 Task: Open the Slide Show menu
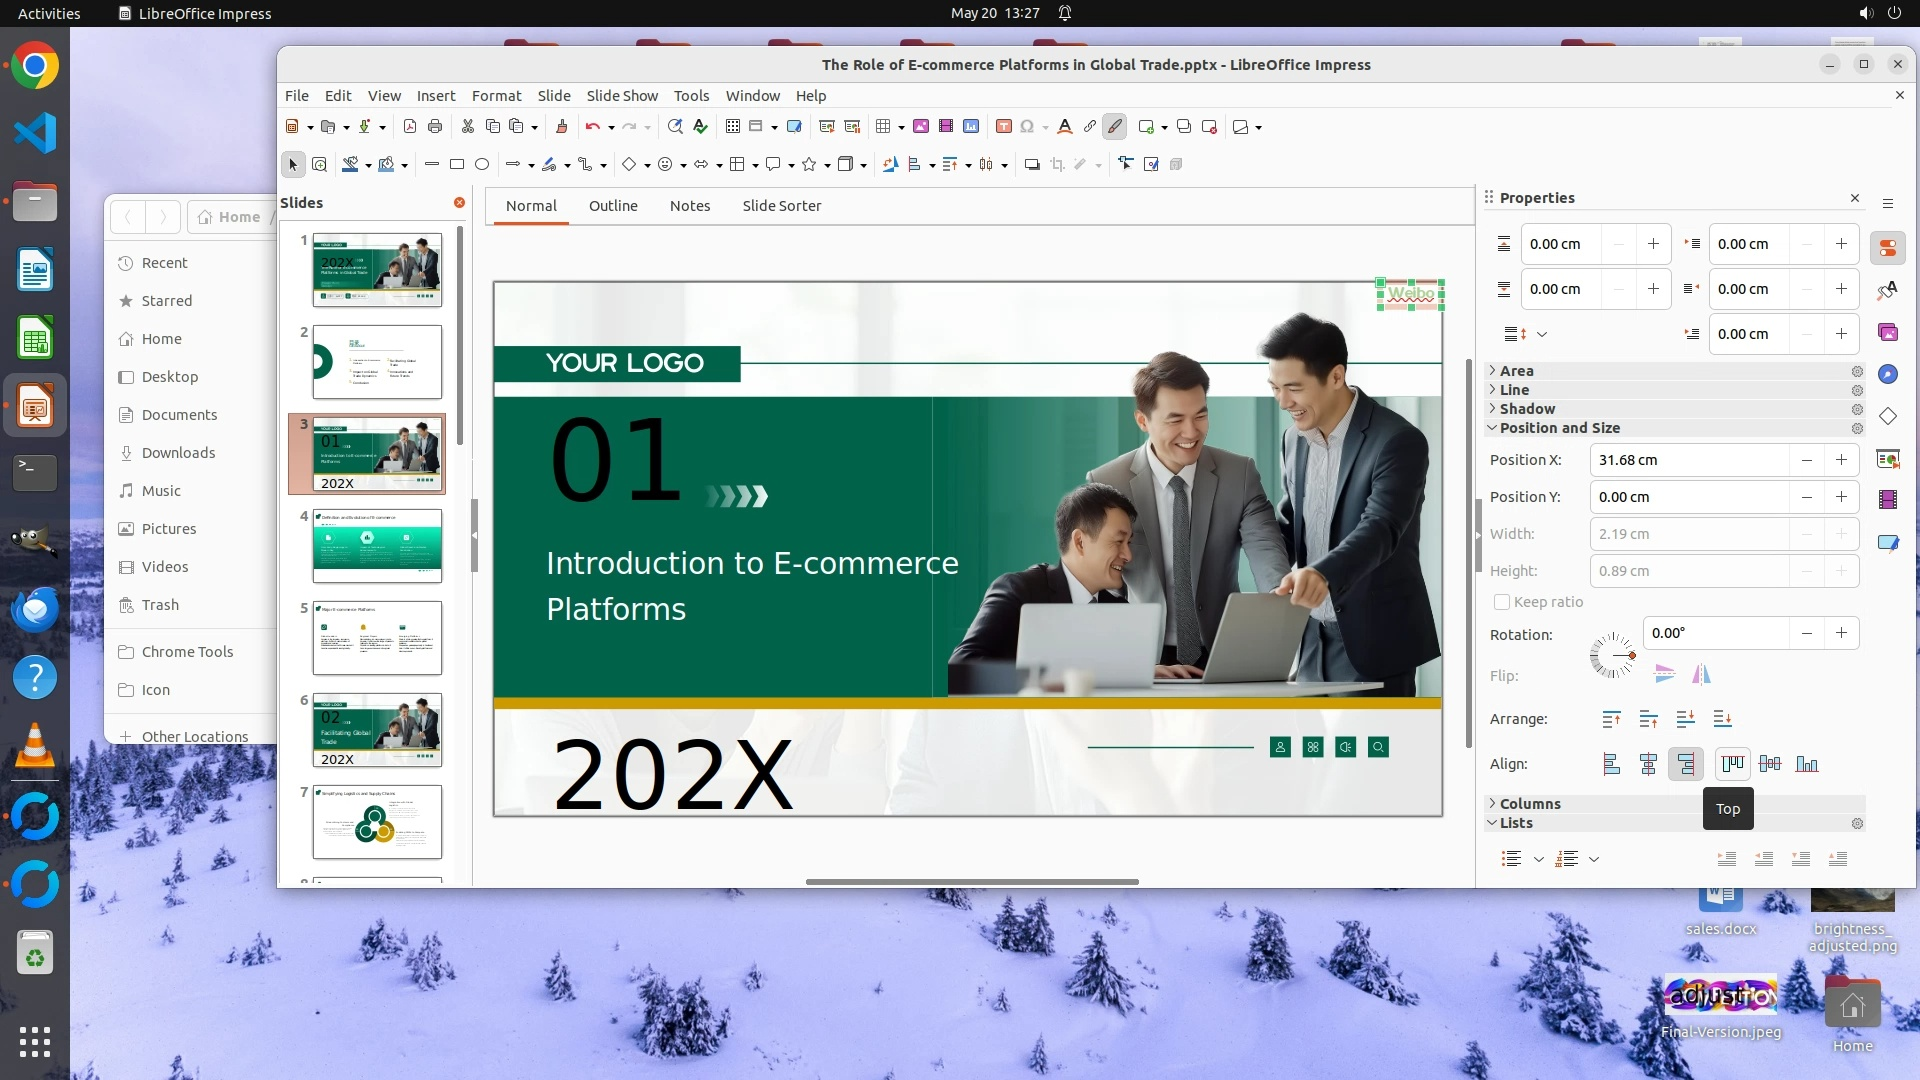[621, 96]
